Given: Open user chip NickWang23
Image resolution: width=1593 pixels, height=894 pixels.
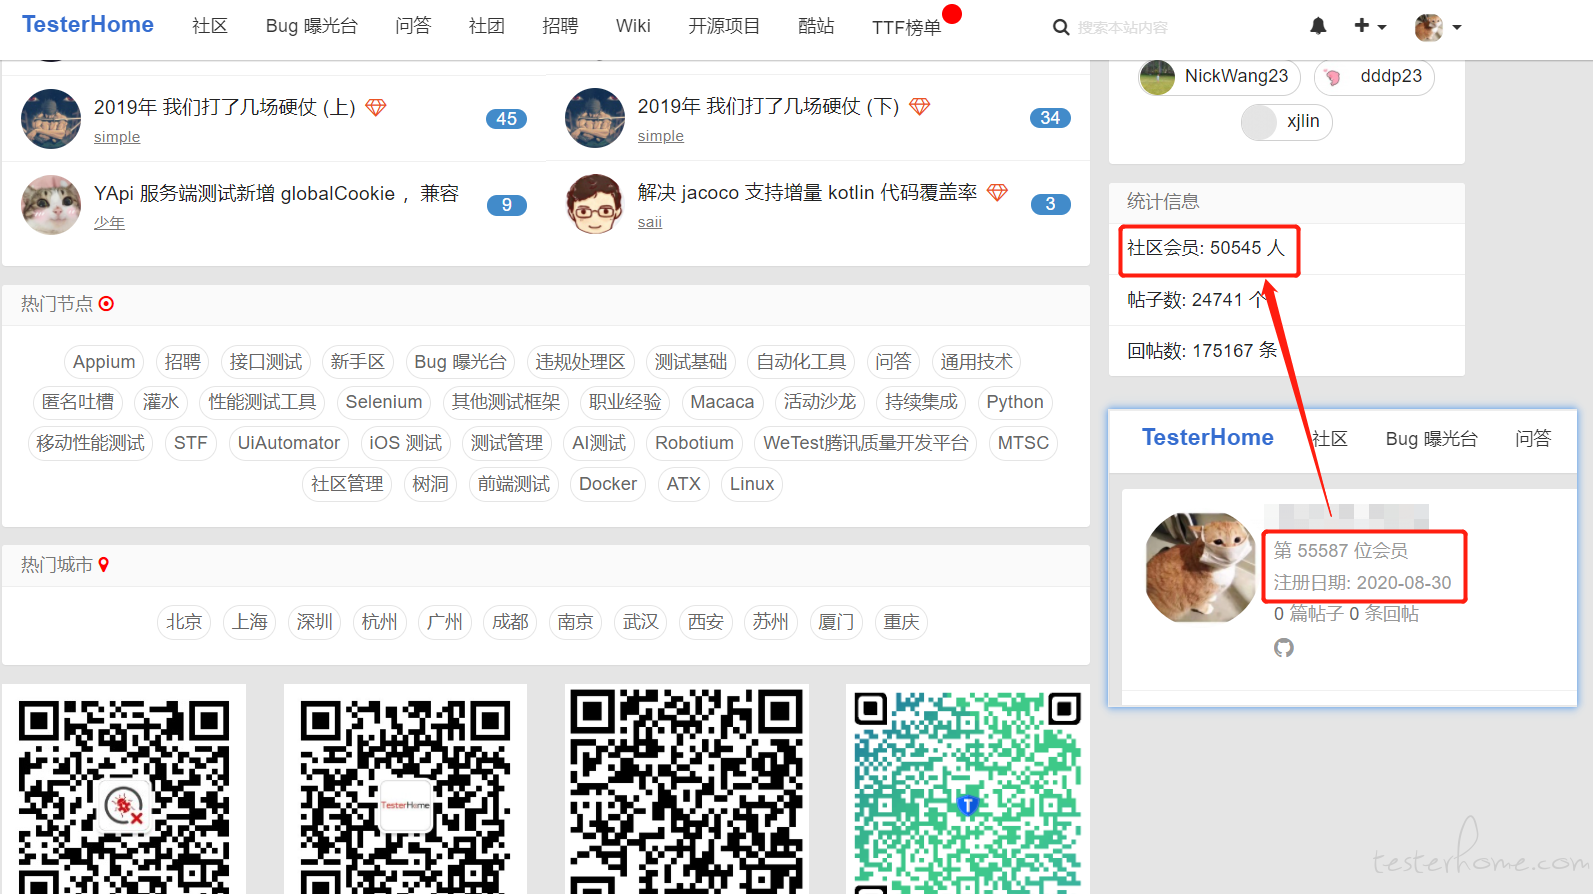Looking at the screenshot, I should (x=1219, y=76).
